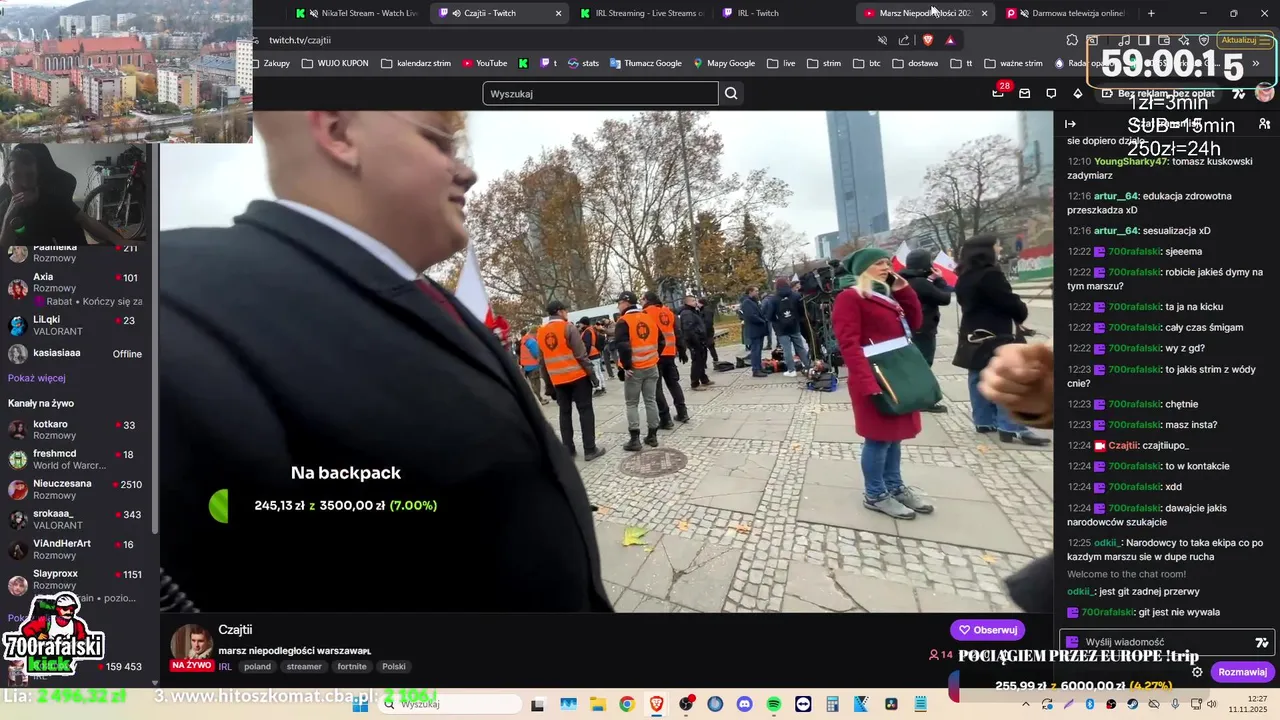The width and height of the screenshot is (1280, 720).
Task: Open the btc bookmarks folder
Action: point(868,63)
